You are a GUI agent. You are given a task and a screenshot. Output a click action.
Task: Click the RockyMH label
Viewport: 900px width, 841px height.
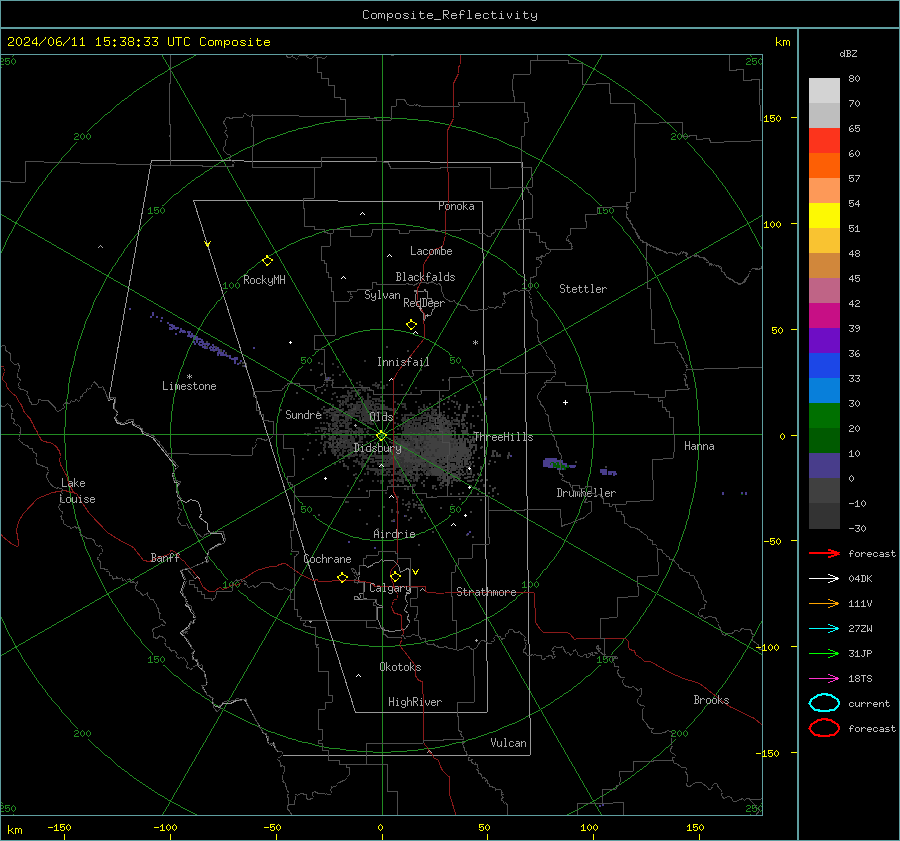(x=264, y=280)
